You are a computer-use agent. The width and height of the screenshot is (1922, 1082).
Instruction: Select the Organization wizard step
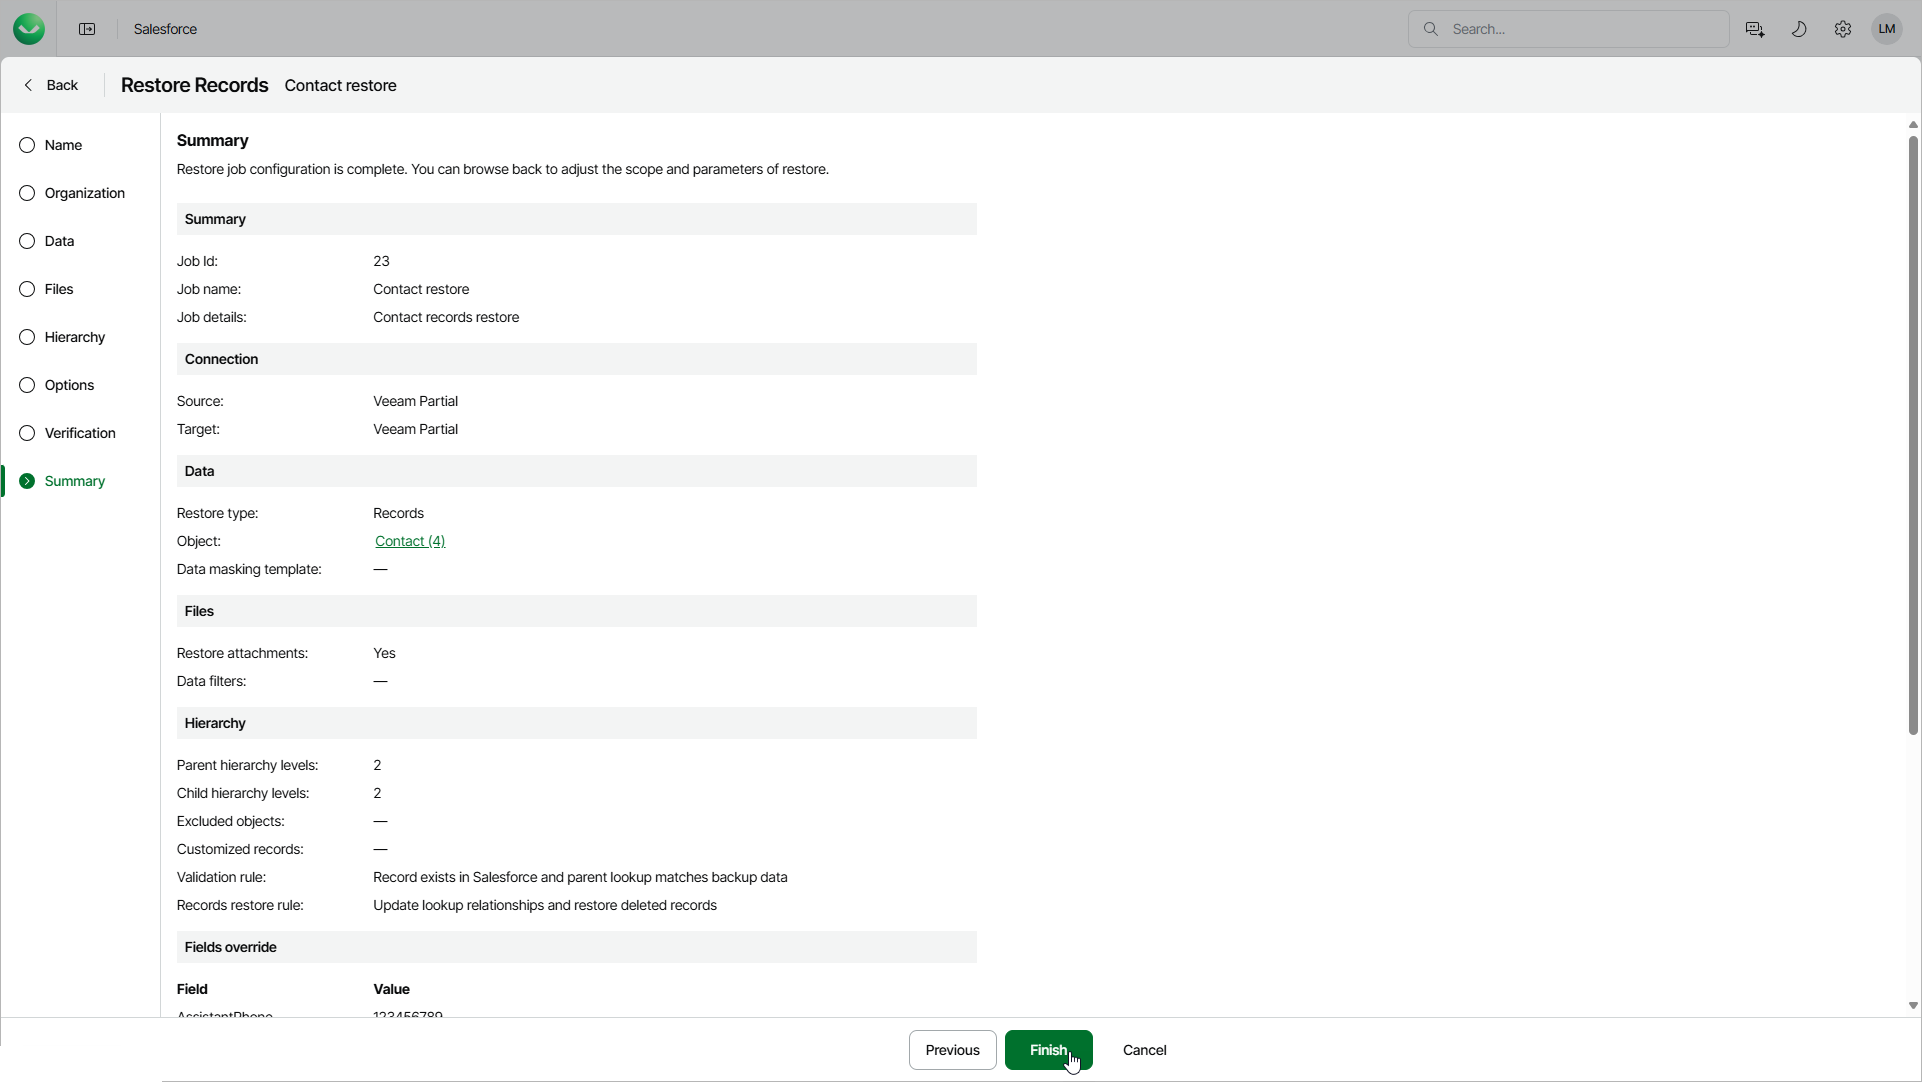[84, 194]
